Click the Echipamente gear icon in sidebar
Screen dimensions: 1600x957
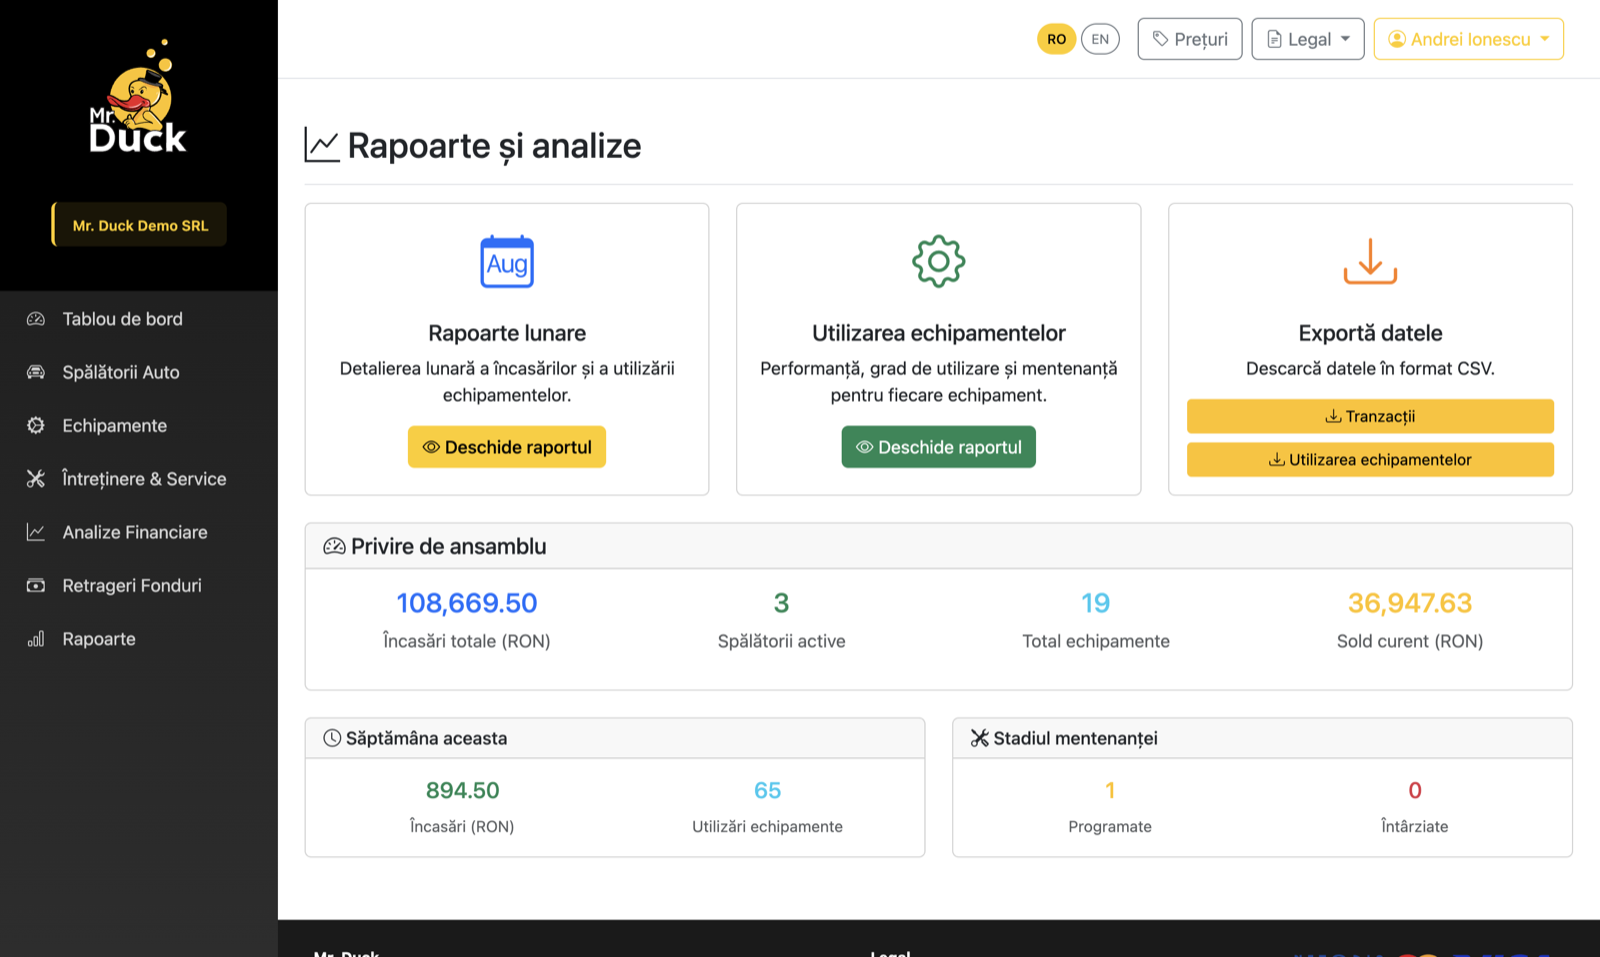coord(36,425)
